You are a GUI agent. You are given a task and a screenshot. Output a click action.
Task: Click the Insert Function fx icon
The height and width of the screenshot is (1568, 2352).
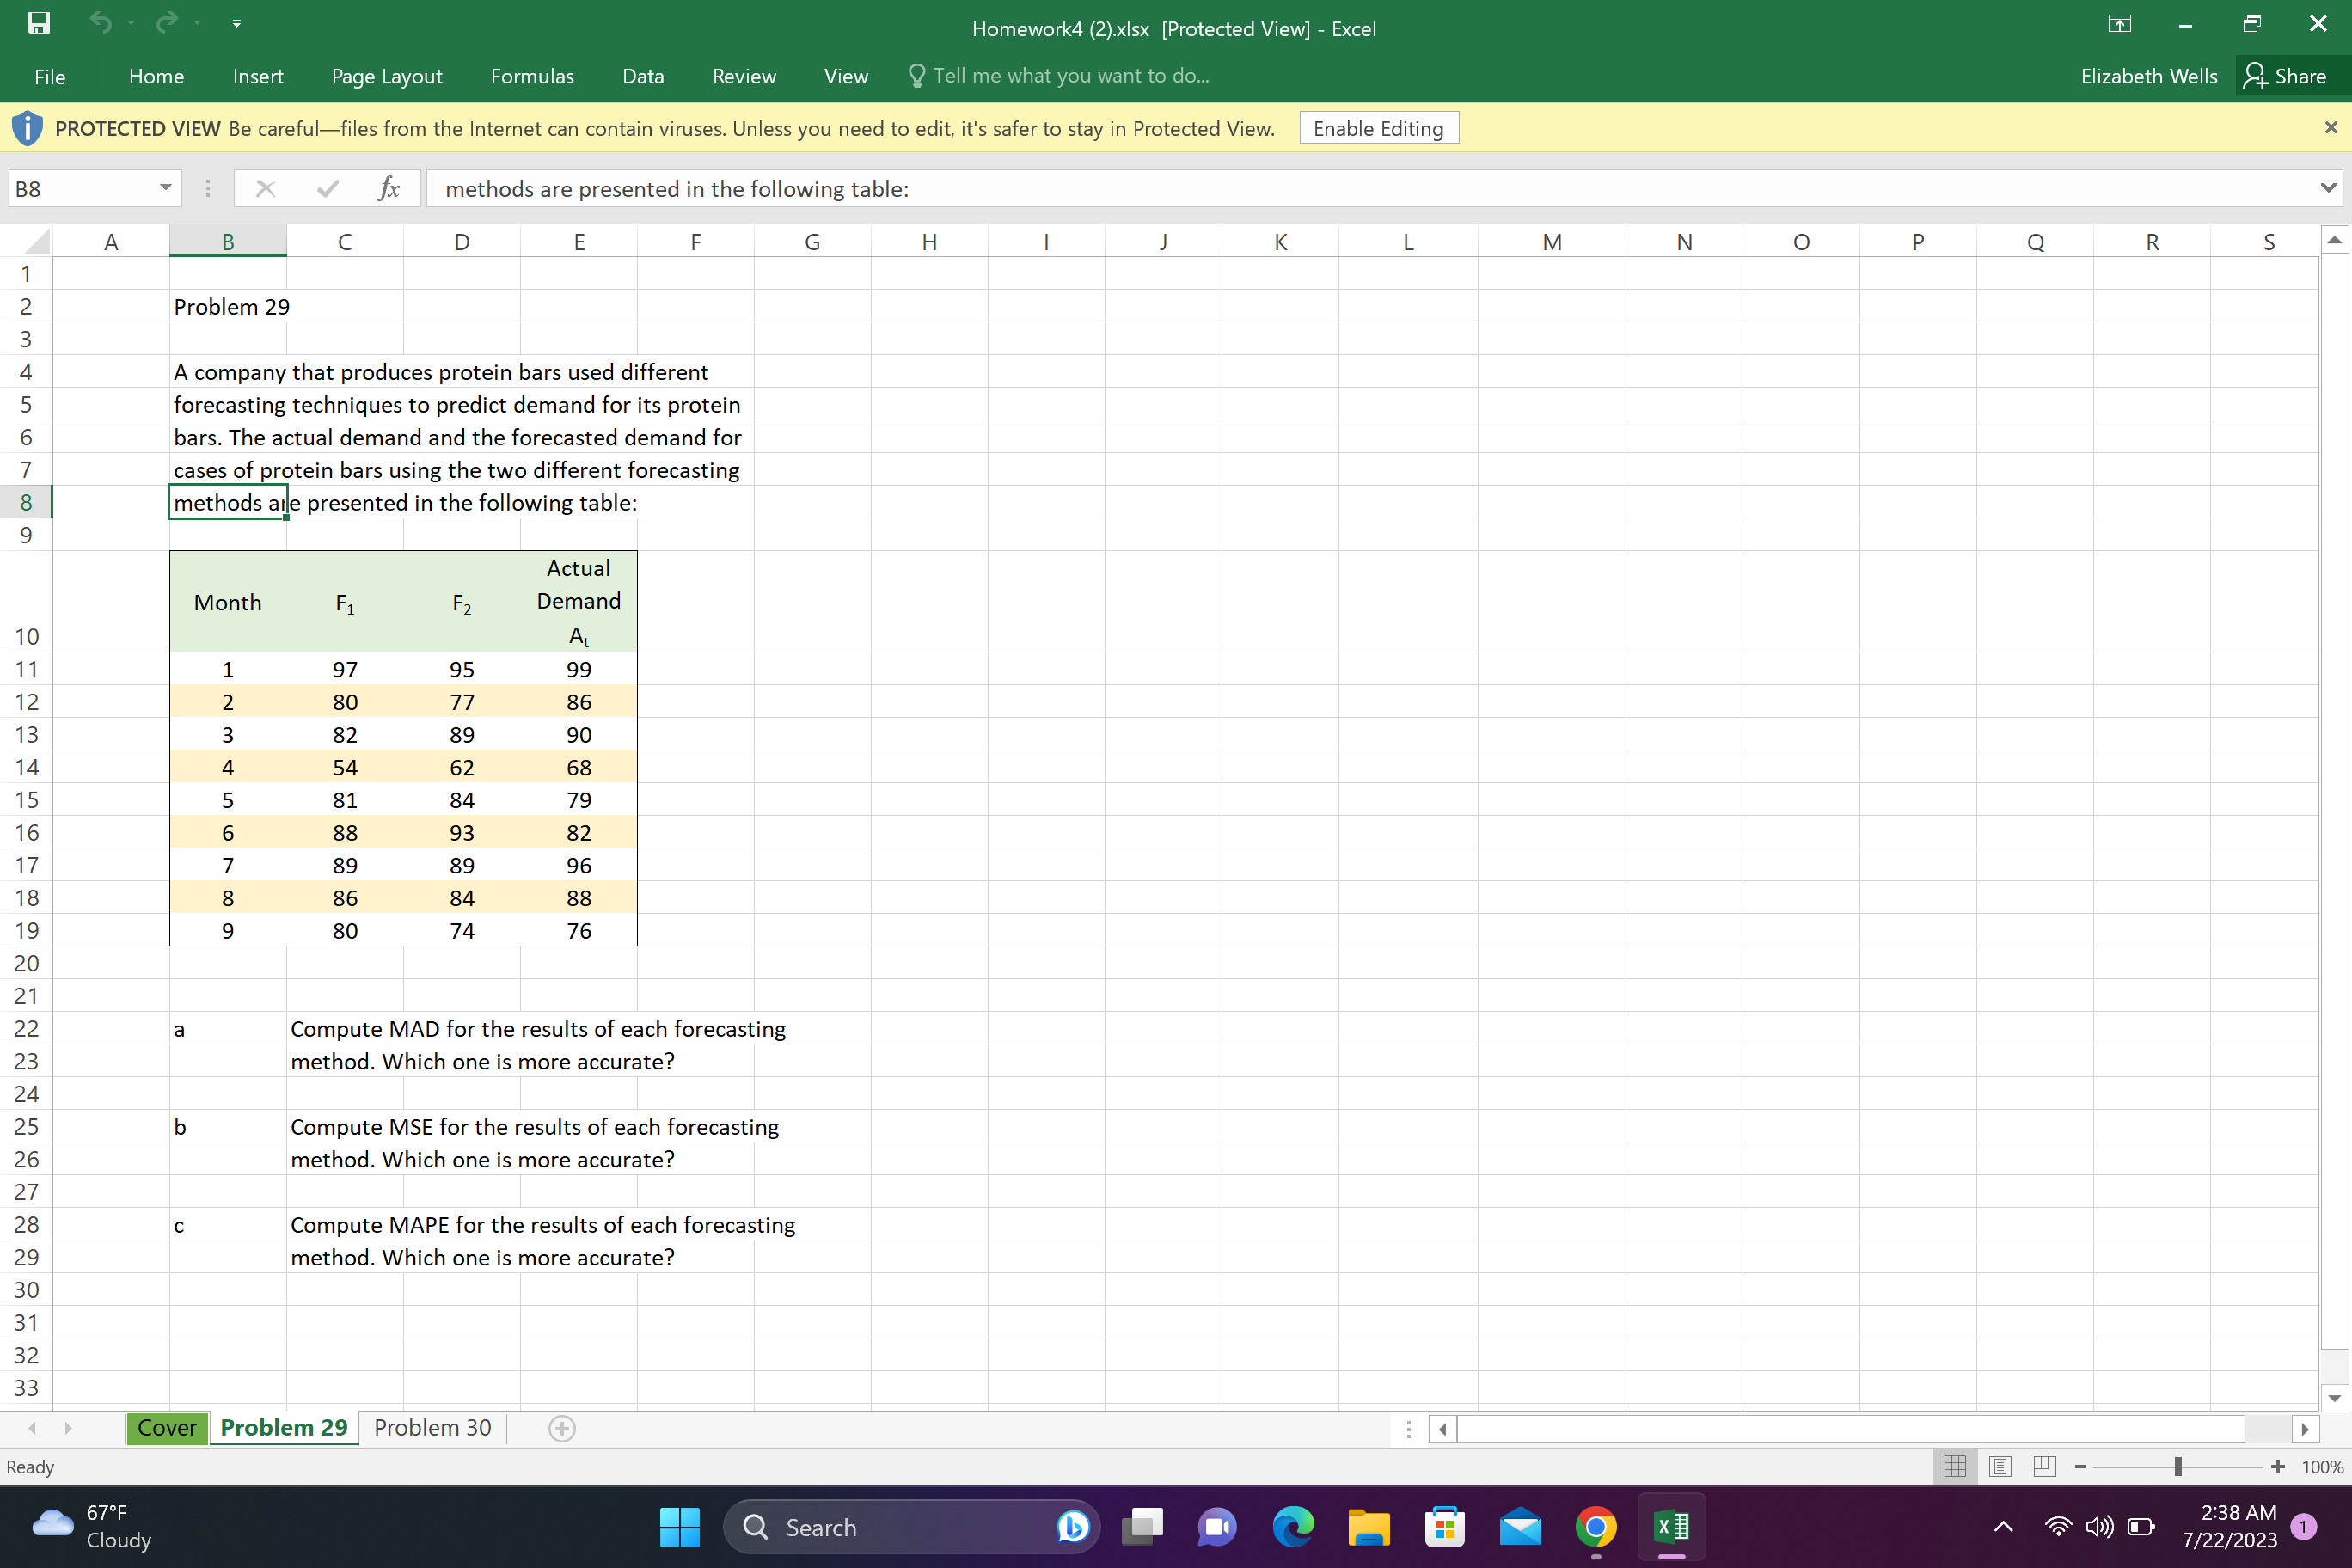tap(389, 188)
